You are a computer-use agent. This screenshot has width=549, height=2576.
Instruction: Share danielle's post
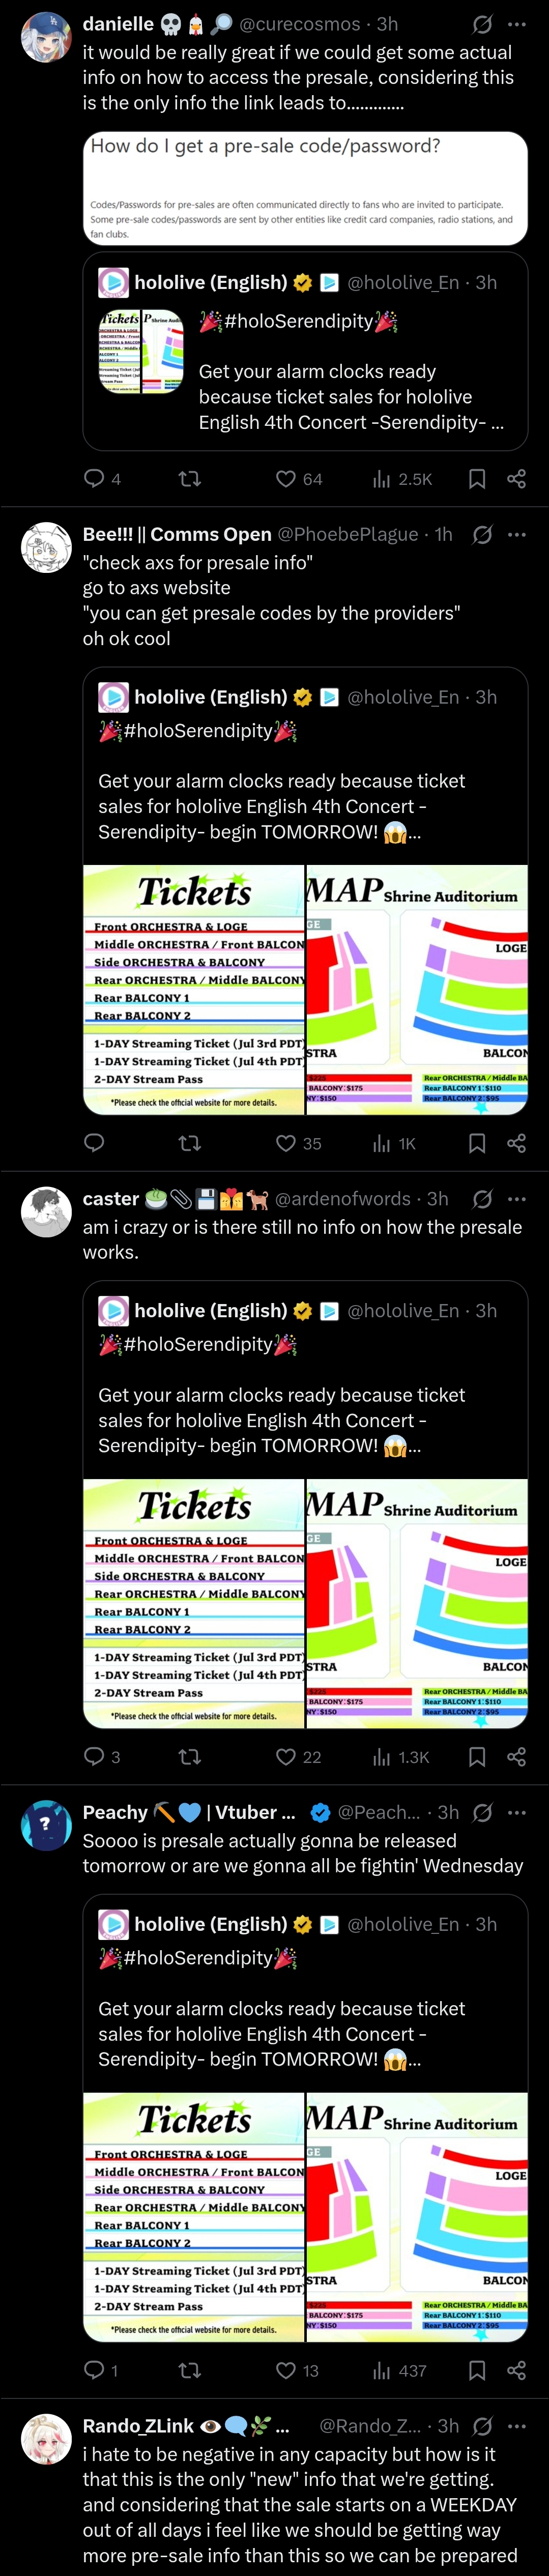click(x=516, y=479)
